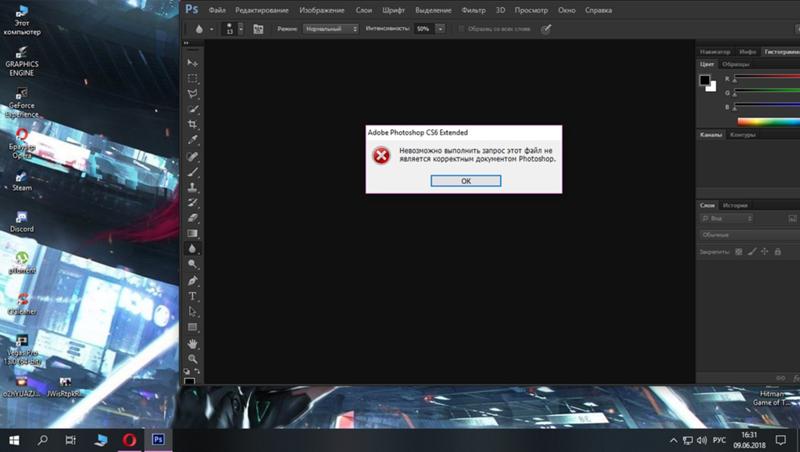The height and width of the screenshot is (452, 800).
Task: Select the Dodge tool
Action: pyautogui.click(x=192, y=264)
